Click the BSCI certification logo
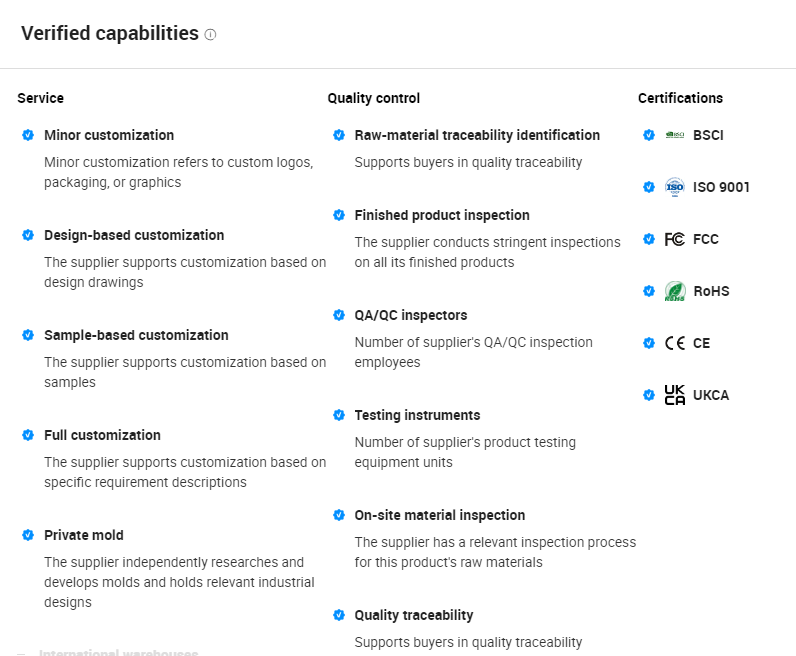 [675, 135]
